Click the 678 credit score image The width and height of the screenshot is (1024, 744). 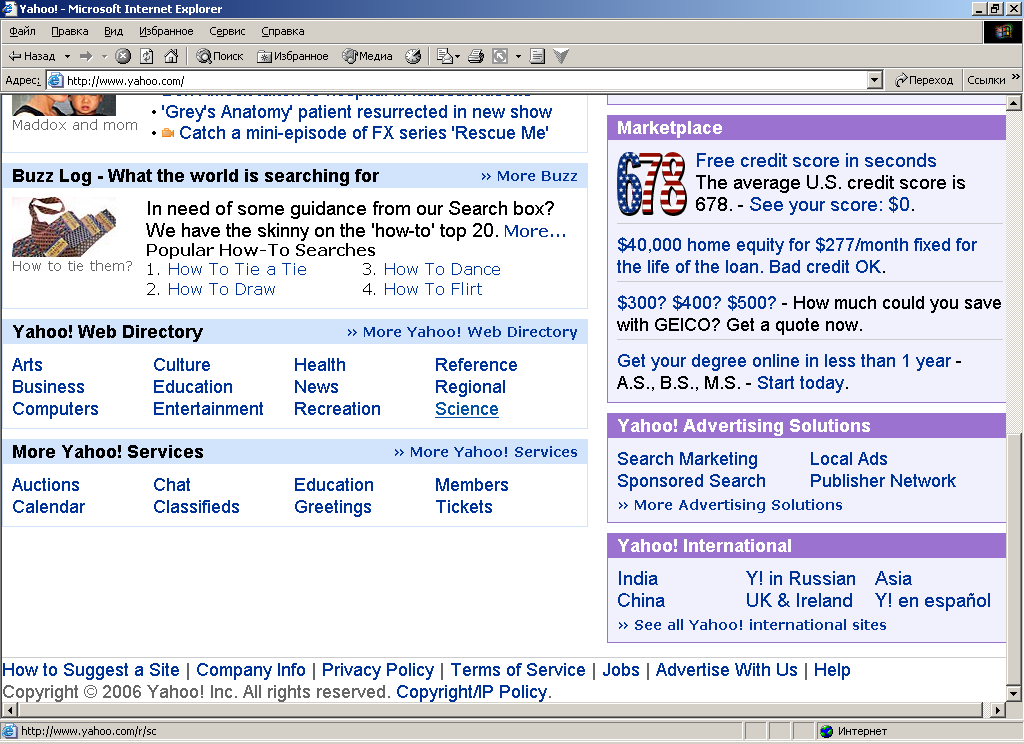click(x=652, y=184)
